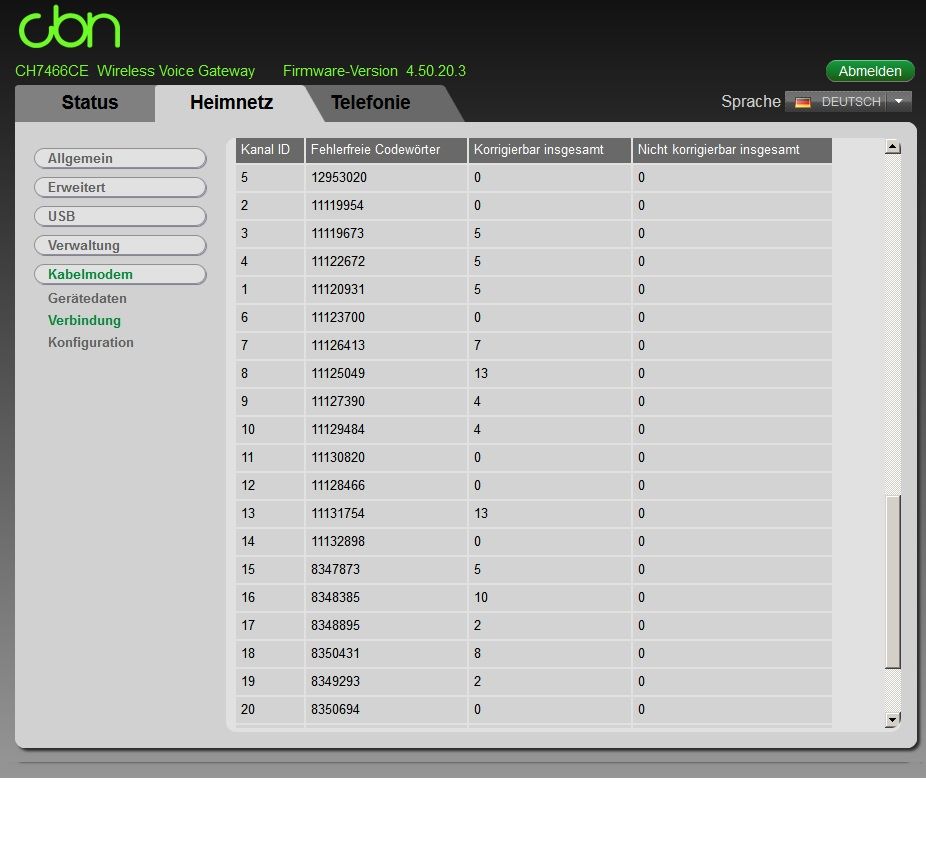
Task: Select the value 11126413
Action: (338, 345)
